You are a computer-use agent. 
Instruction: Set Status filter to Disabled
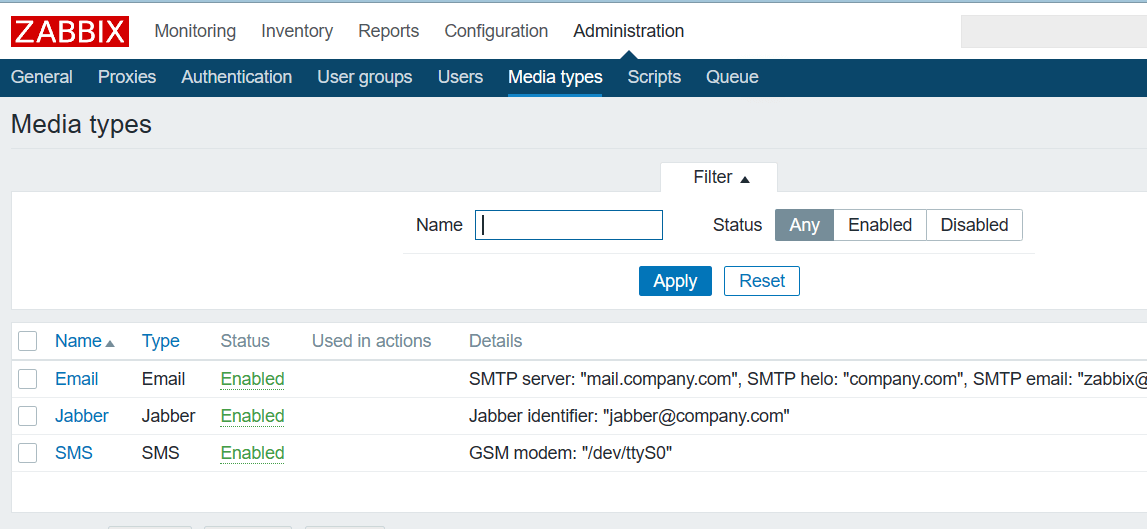tap(974, 225)
